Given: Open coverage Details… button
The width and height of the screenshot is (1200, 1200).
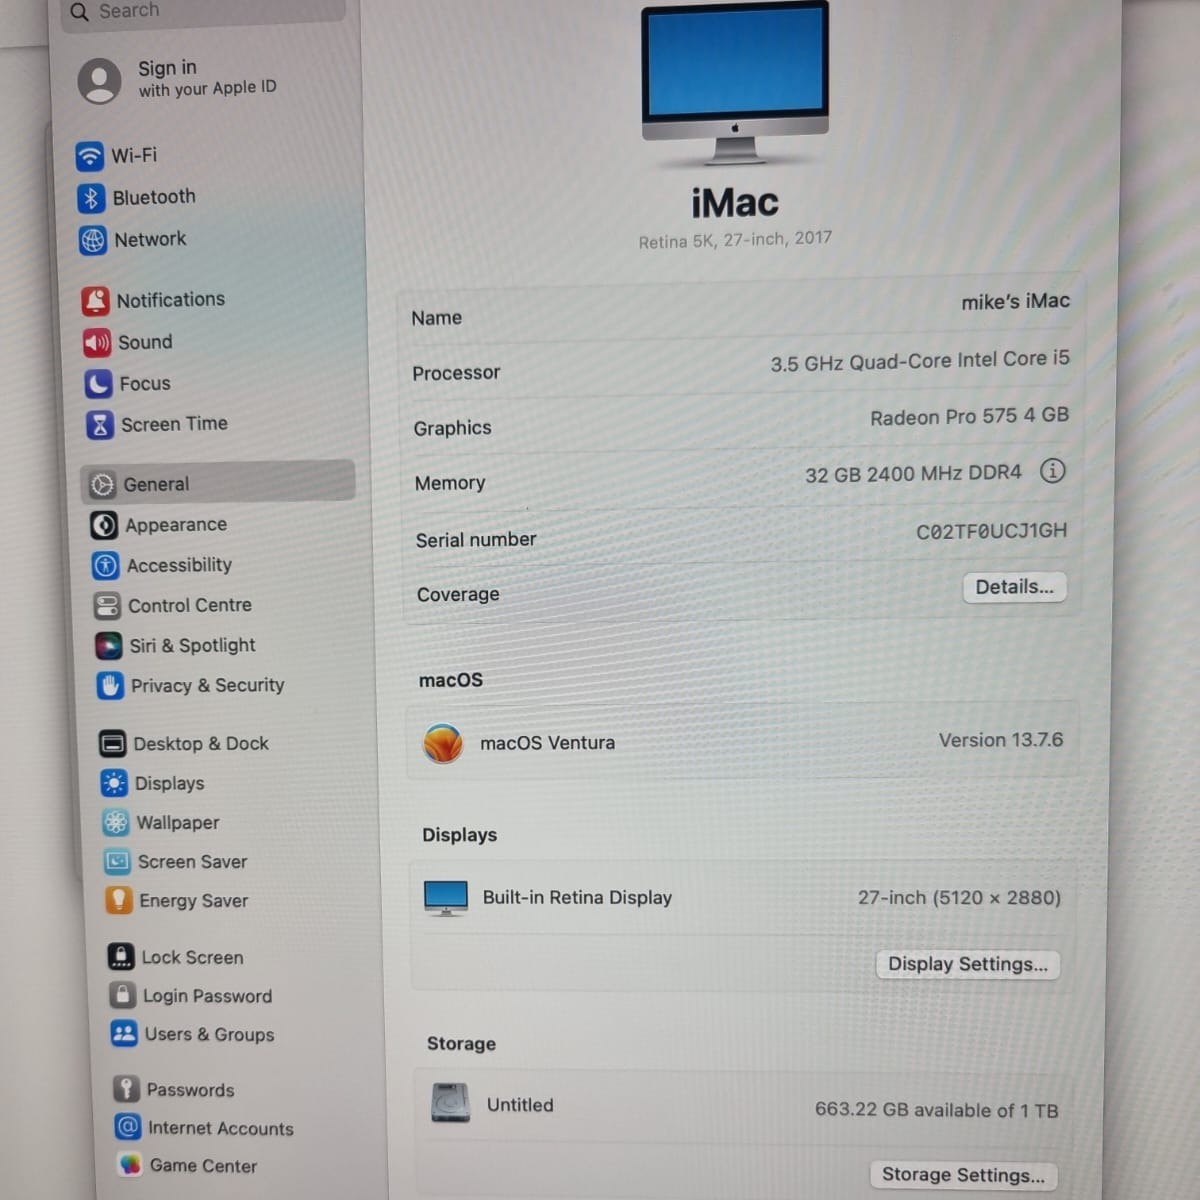Looking at the screenshot, I should pos(1014,587).
